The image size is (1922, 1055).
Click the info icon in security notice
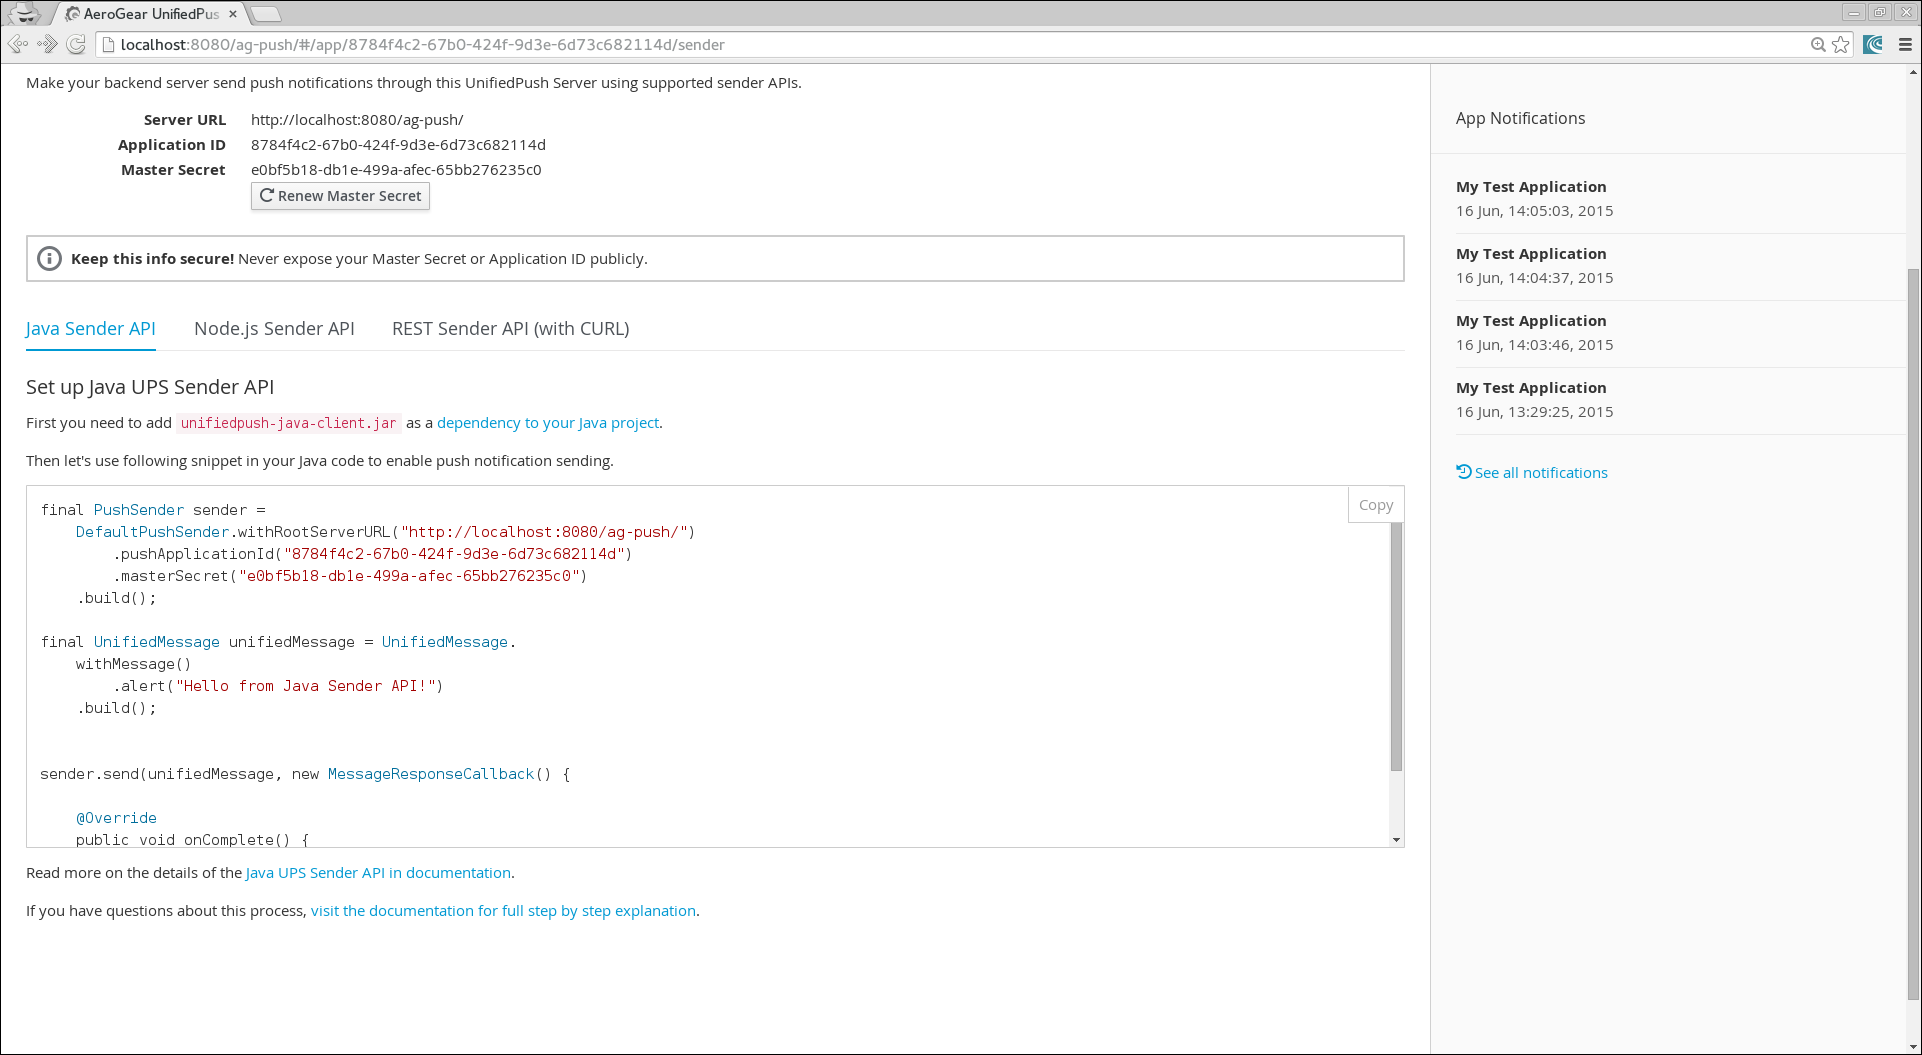(x=49, y=259)
